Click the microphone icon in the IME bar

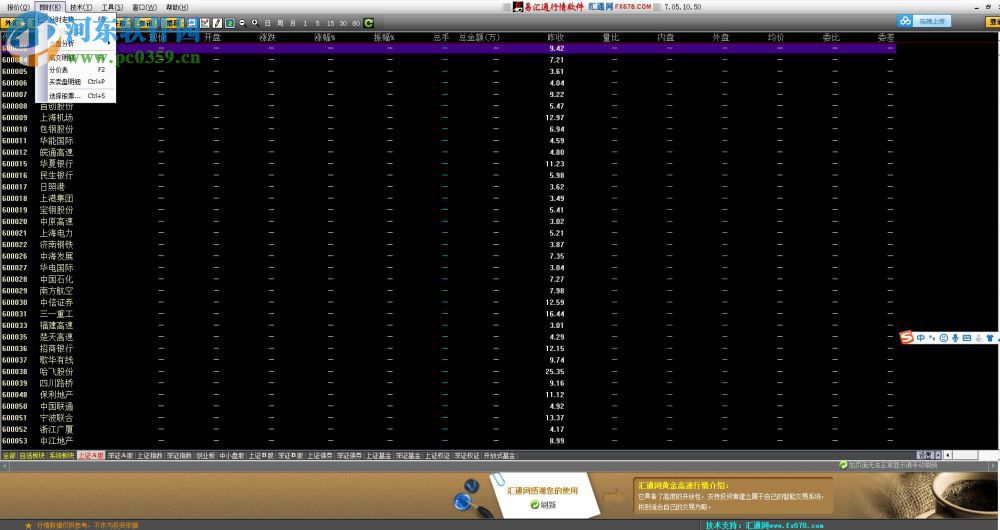(x=955, y=338)
